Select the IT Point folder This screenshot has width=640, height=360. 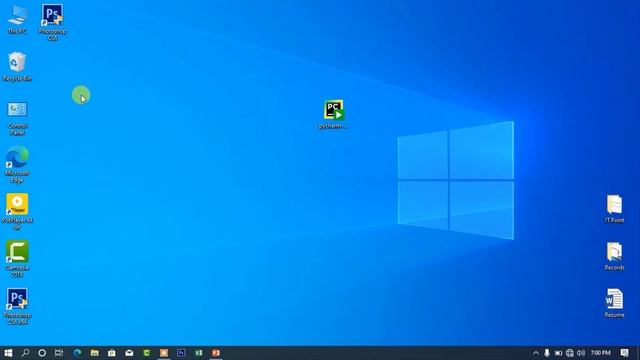pos(614,209)
